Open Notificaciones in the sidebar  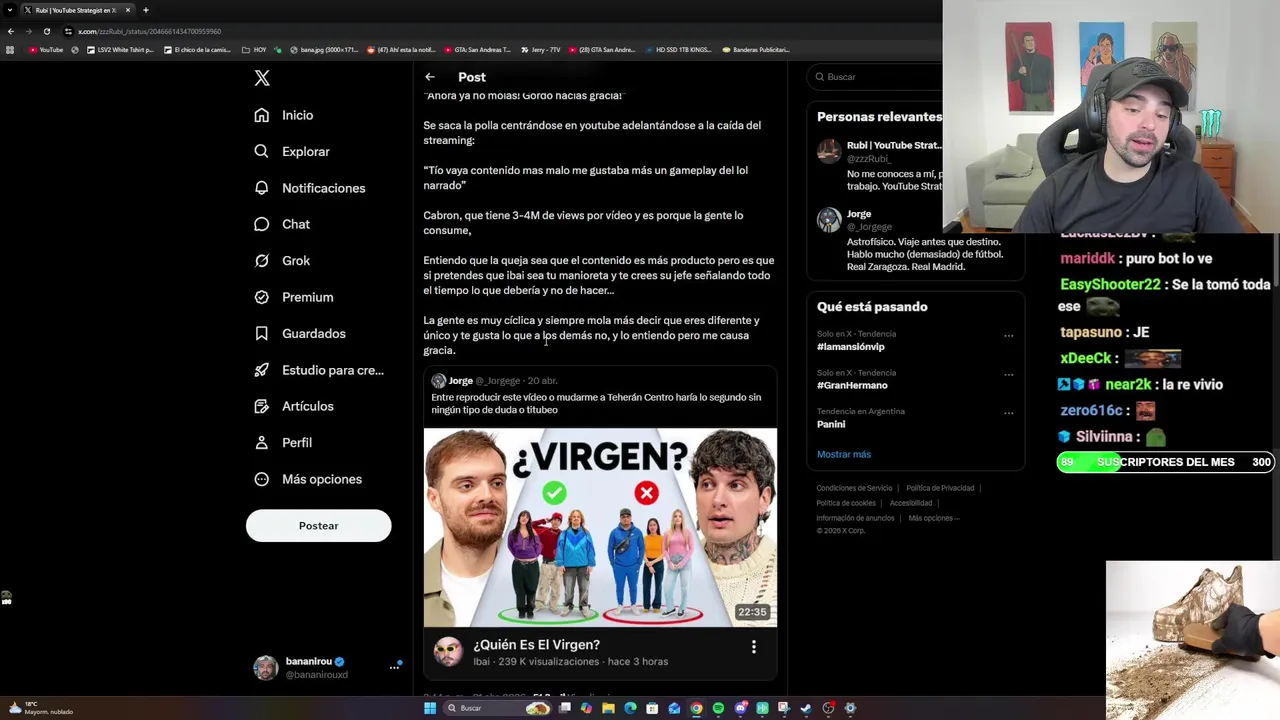pyautogui.click(x=310, y=188)
